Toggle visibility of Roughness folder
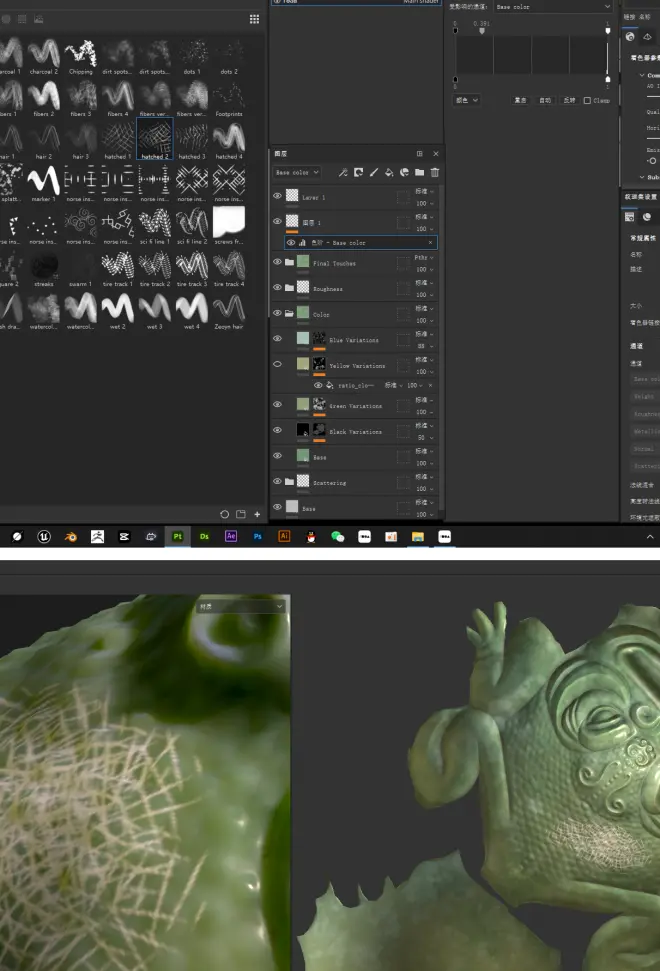This screenshot has width=660, height=971. click(x=277, y=287)
